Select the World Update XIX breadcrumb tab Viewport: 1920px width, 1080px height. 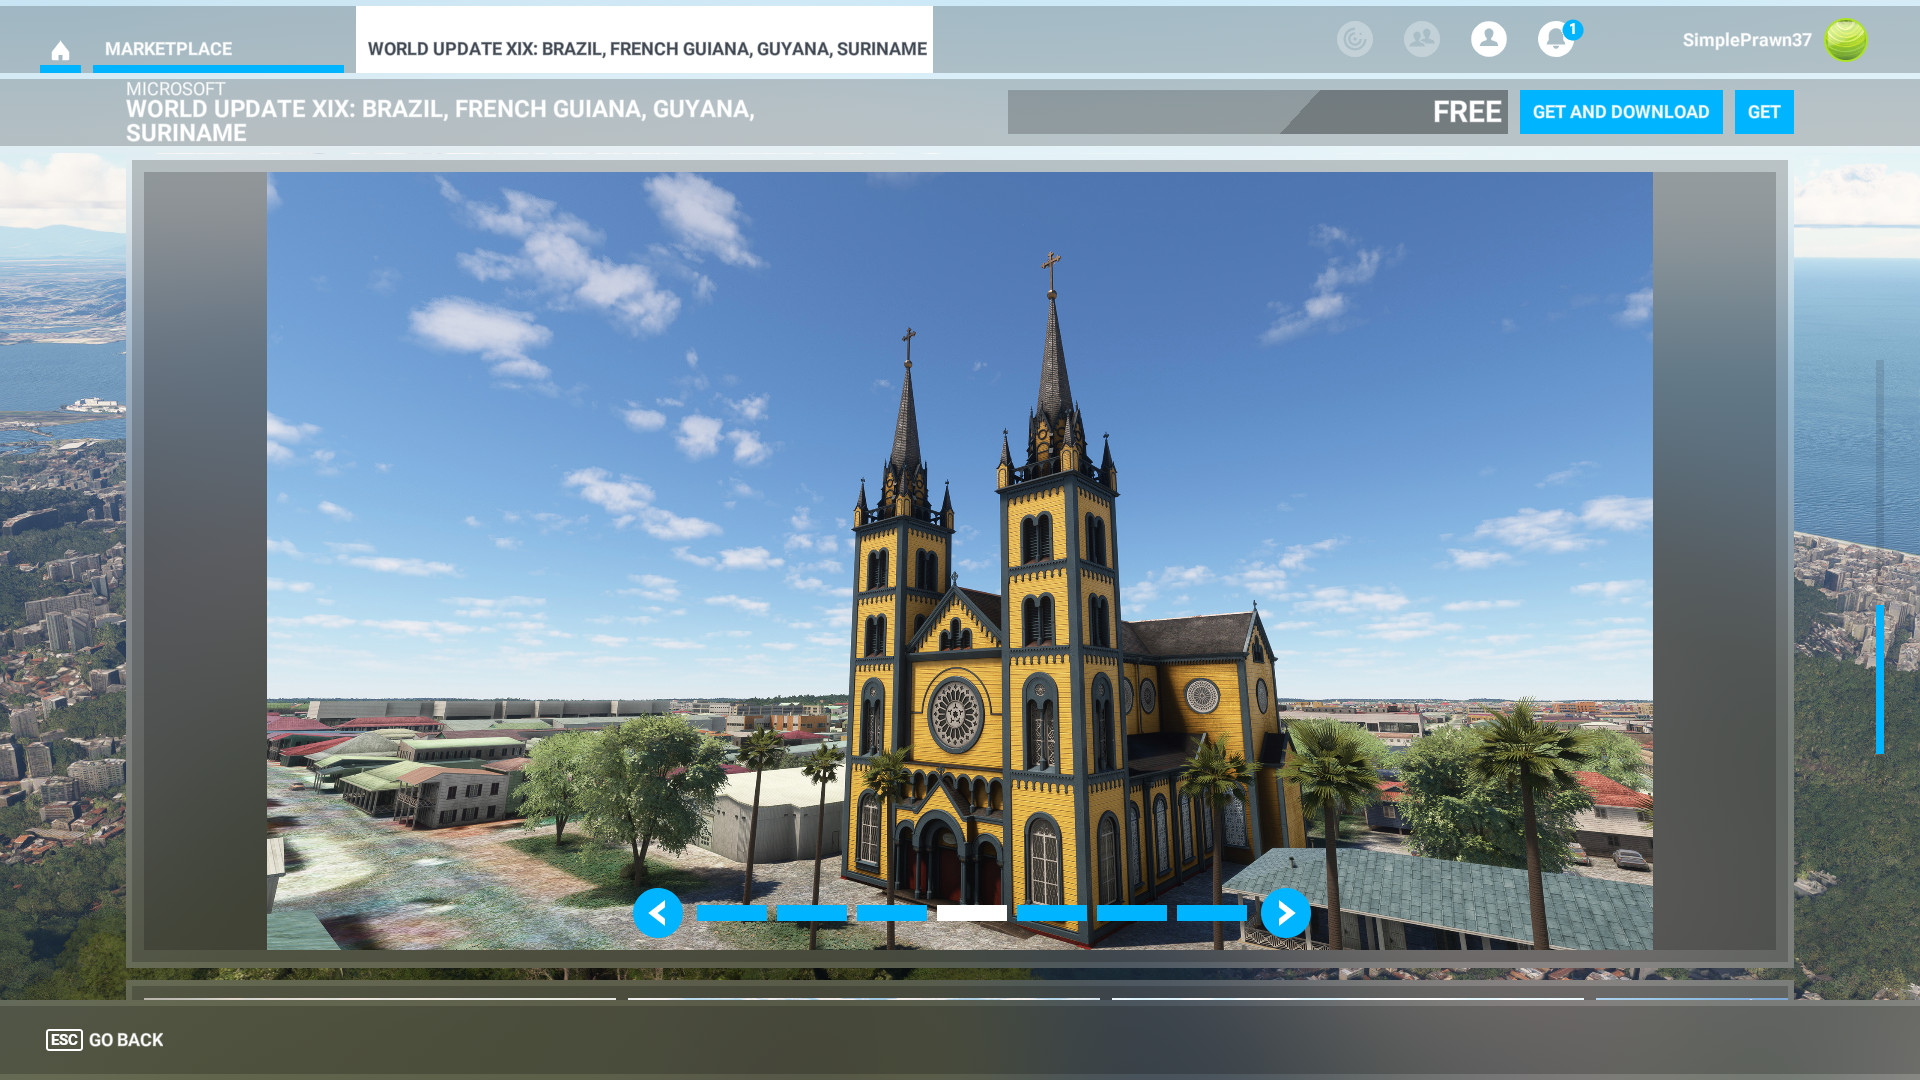[645, 40]
